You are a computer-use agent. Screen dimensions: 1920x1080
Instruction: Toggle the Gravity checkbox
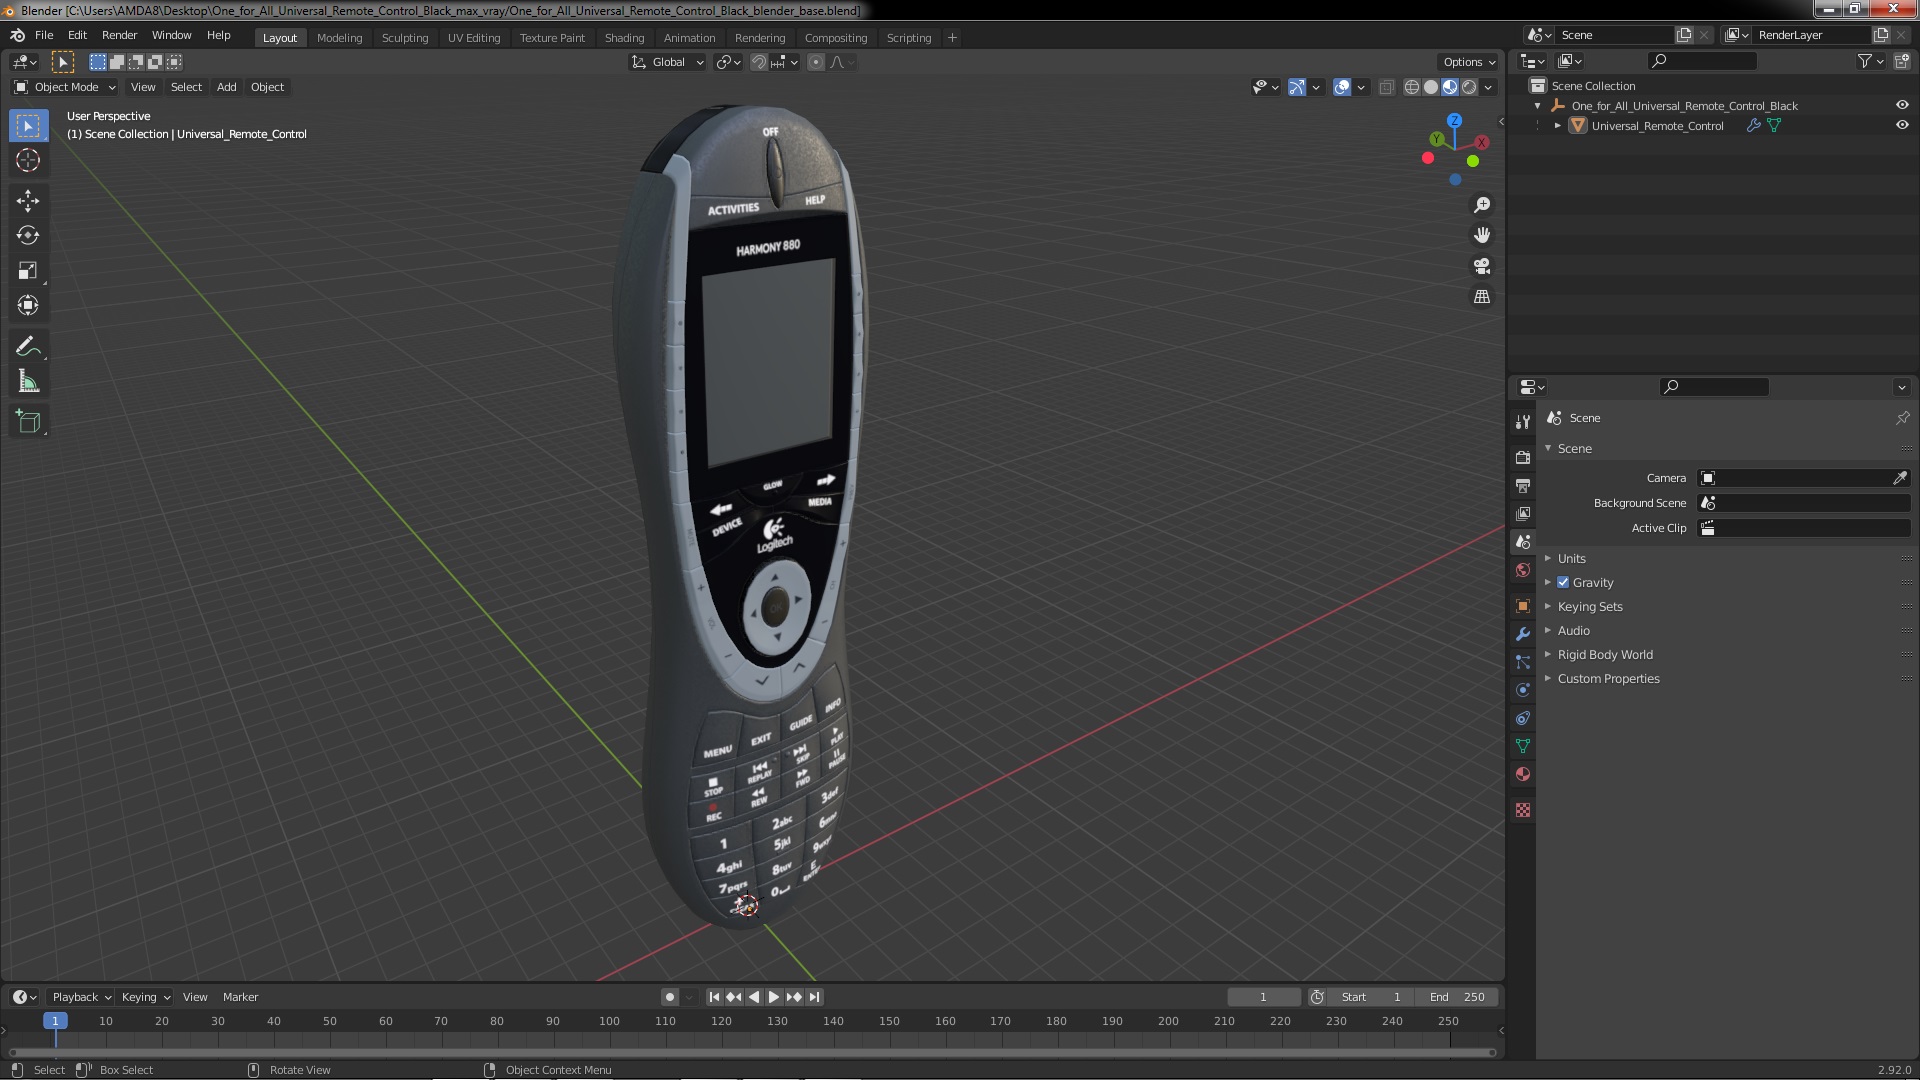(x=1563, y=582)
